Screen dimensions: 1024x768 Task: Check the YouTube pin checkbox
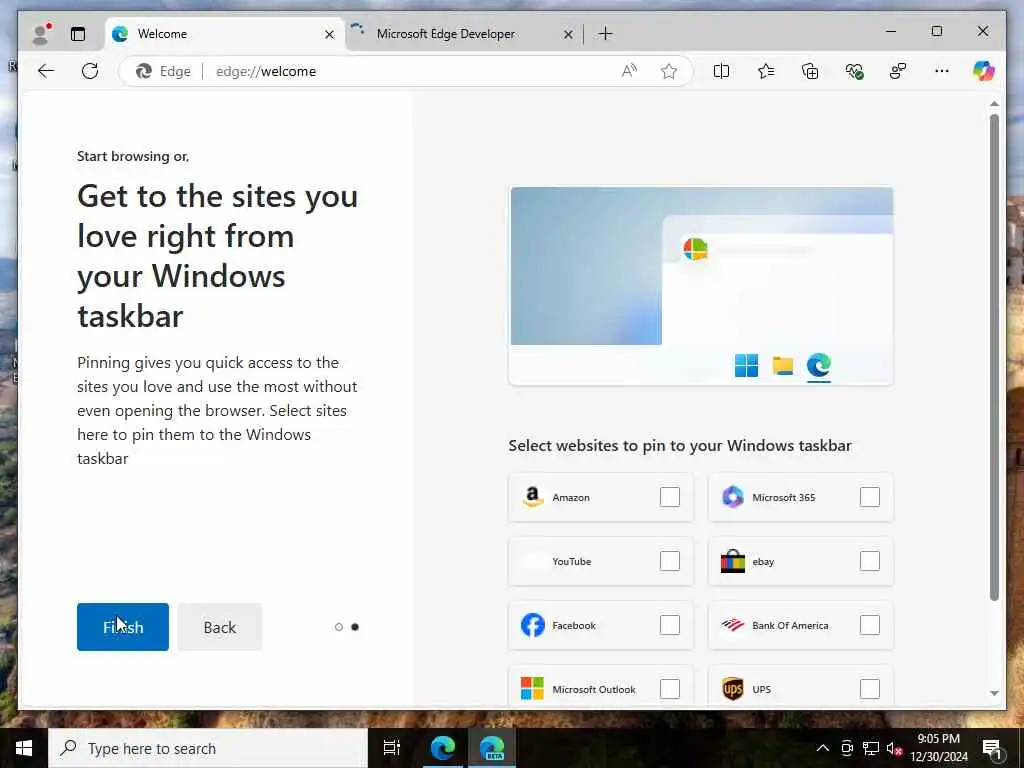point(669,561)
